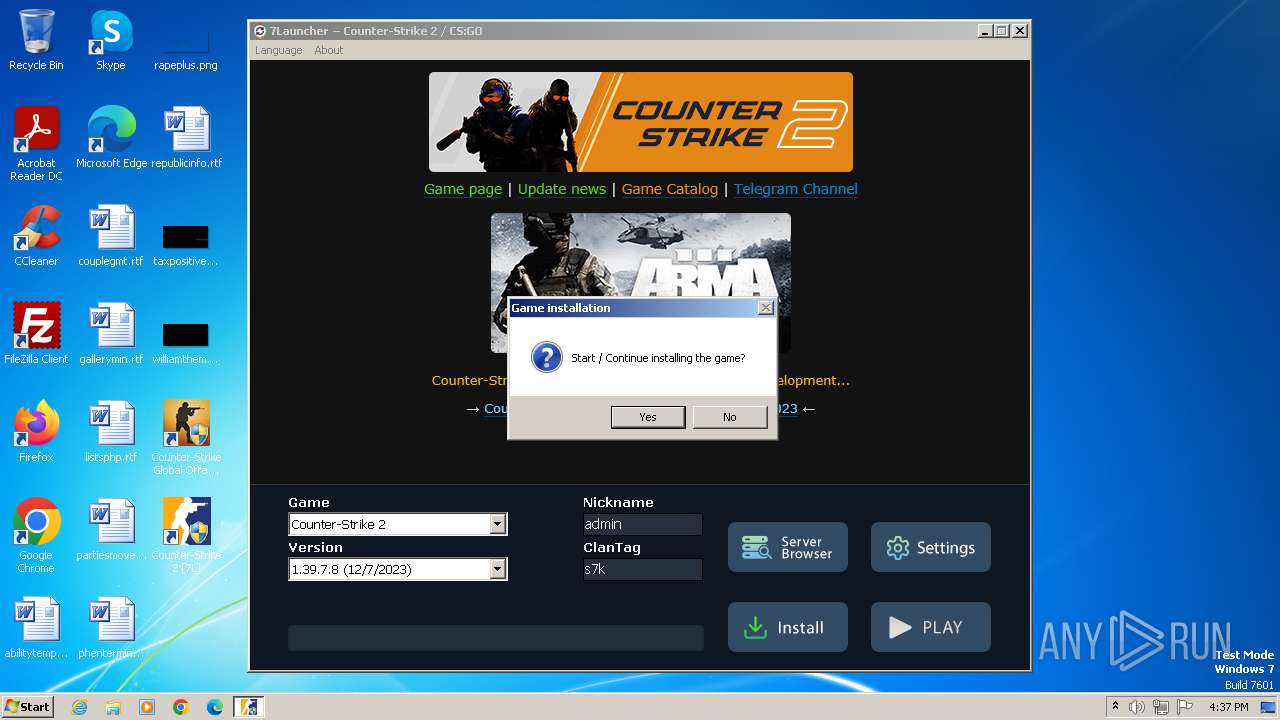Open the Windows Start menu
The width and height of the screenshot is (1280, 720).
click(x=28, y=707)
